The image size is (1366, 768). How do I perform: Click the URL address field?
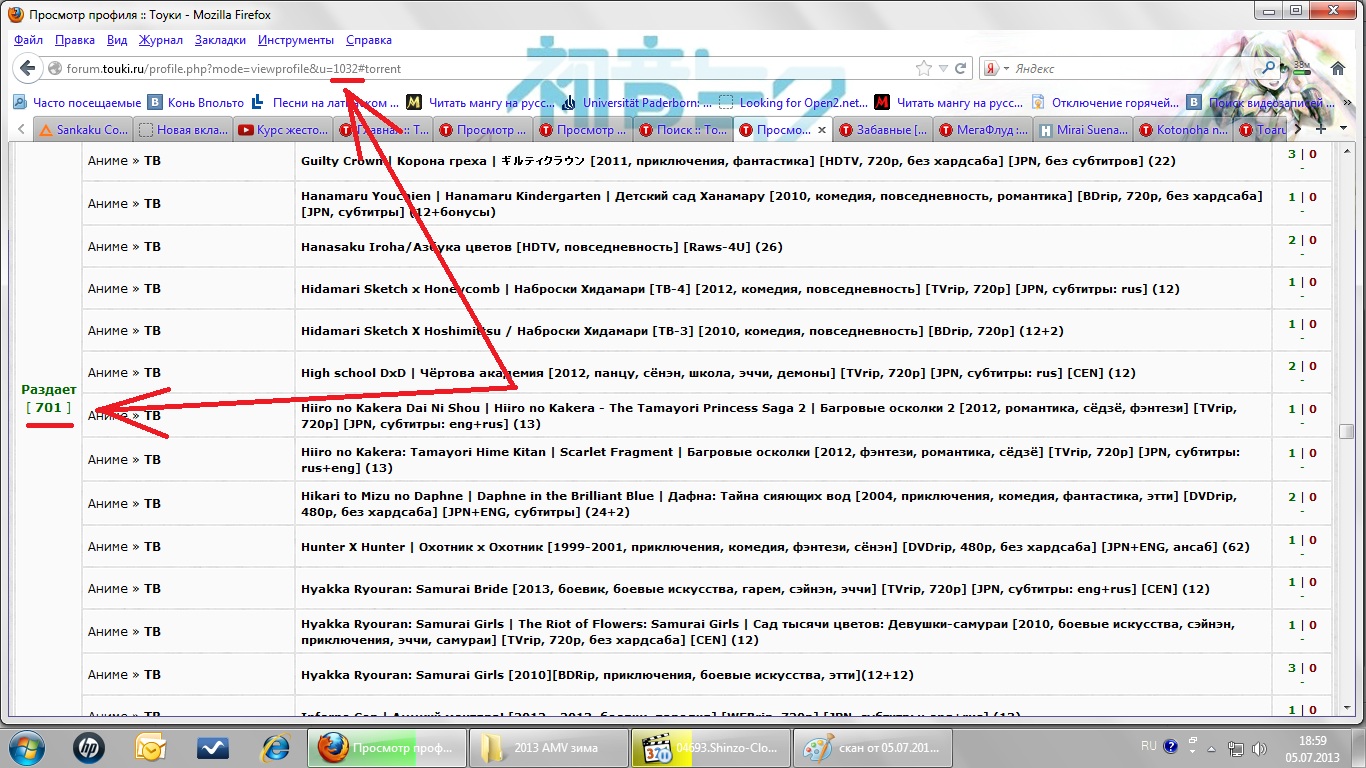pyautogui.click(x=480, y=69)
